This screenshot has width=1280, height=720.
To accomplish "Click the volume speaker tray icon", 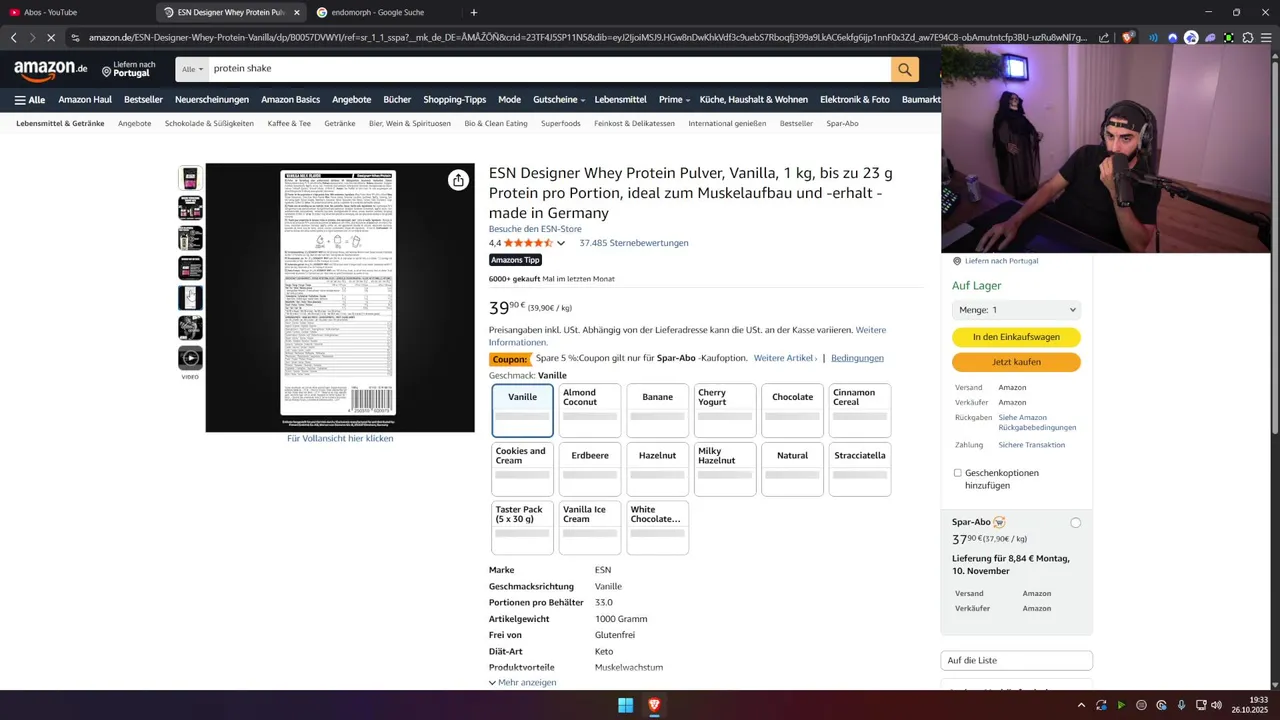I will click(1216, 705).
